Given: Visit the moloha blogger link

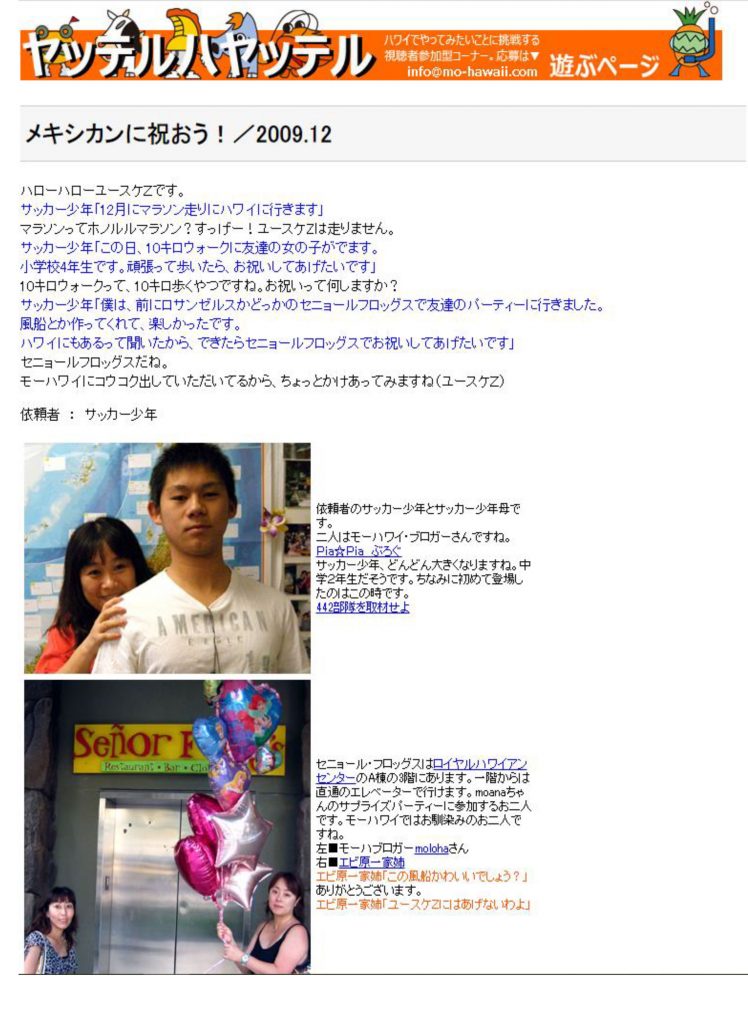Looking at the screenshot, I should [x=431, y=849].
